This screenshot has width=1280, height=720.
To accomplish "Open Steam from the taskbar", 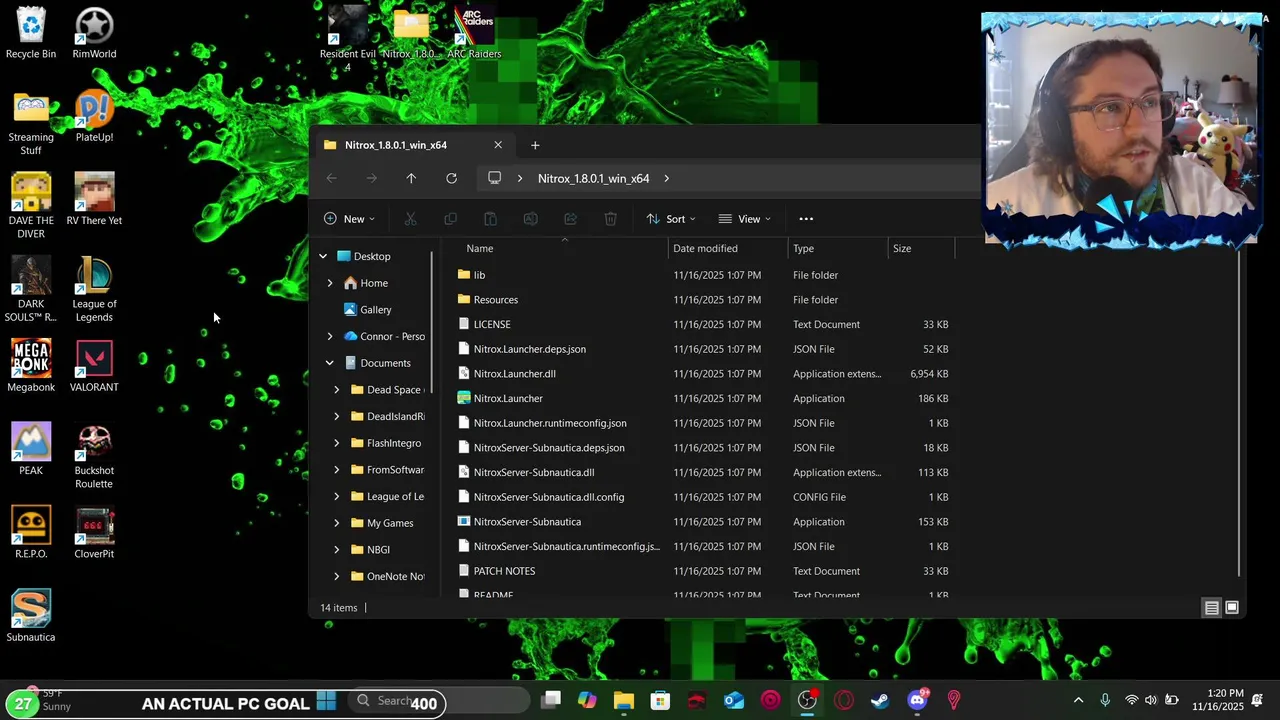I will [x=880, y=701].
